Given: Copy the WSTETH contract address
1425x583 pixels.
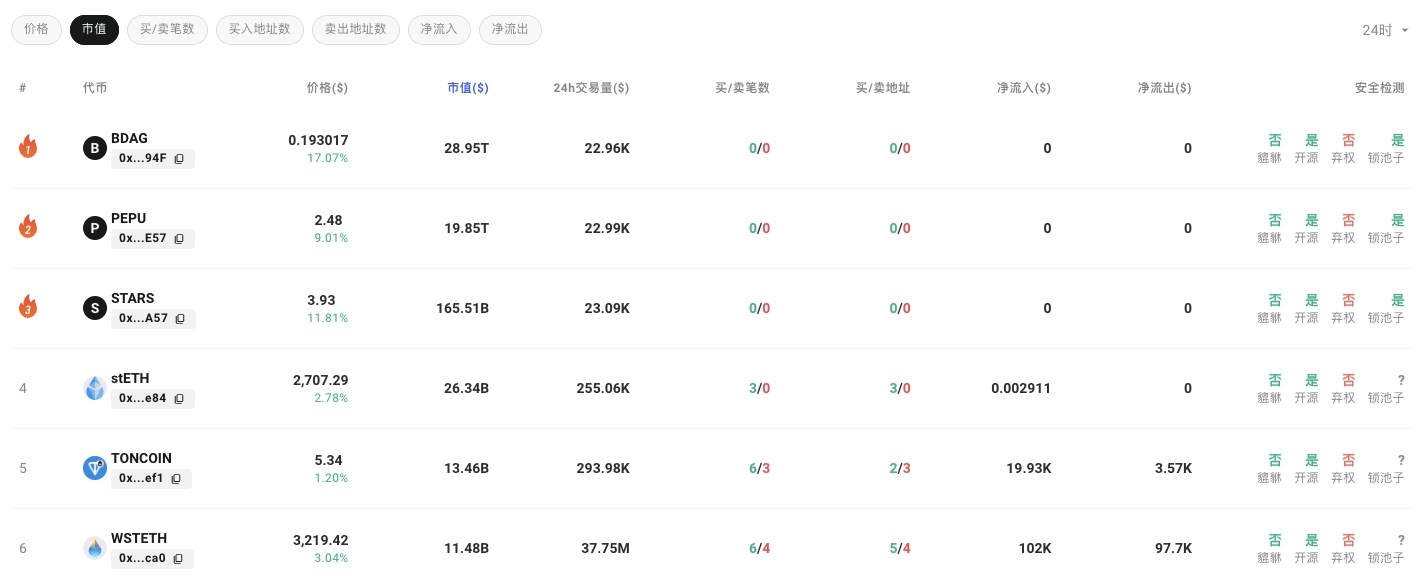Looking at the screenshot, I should click(179, 558).
